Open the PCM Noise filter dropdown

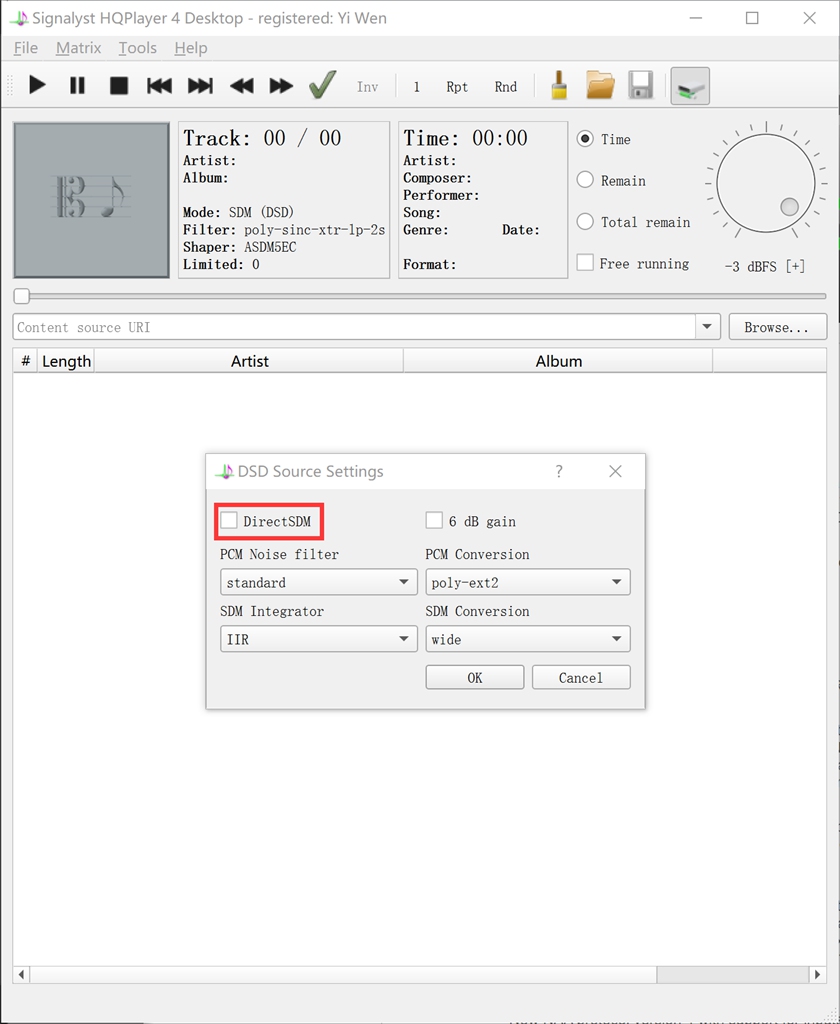pos(319,582)
